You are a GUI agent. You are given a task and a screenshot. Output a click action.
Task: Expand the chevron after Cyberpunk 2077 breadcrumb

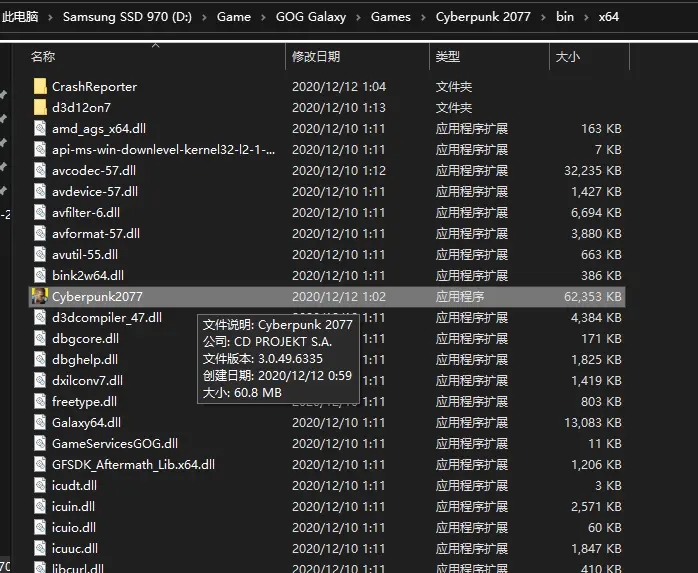tap(543, 17)
